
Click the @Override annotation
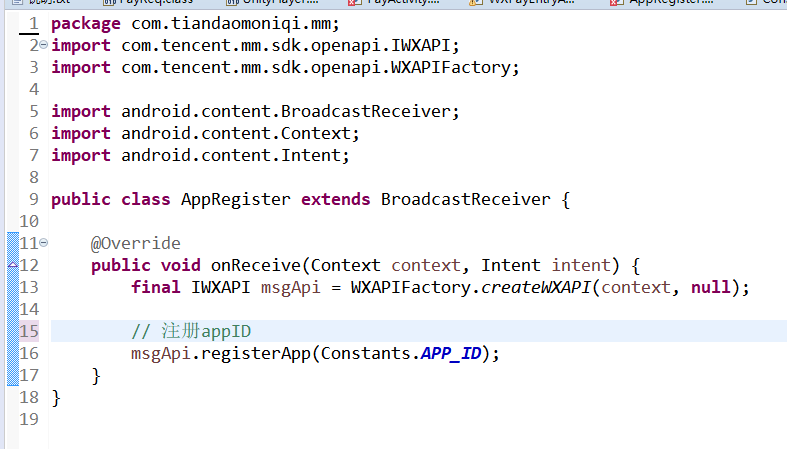click(136, 243)
